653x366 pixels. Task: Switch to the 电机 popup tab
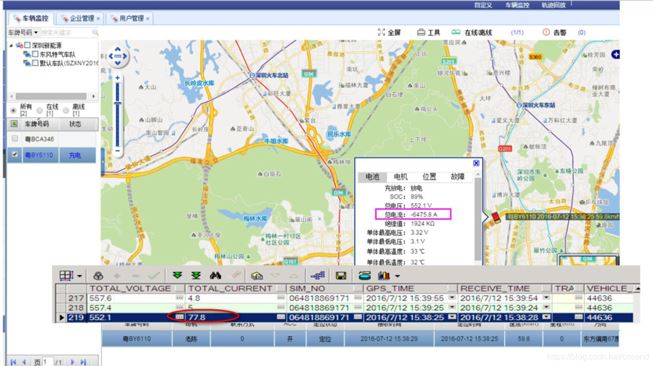pos(401,177)
